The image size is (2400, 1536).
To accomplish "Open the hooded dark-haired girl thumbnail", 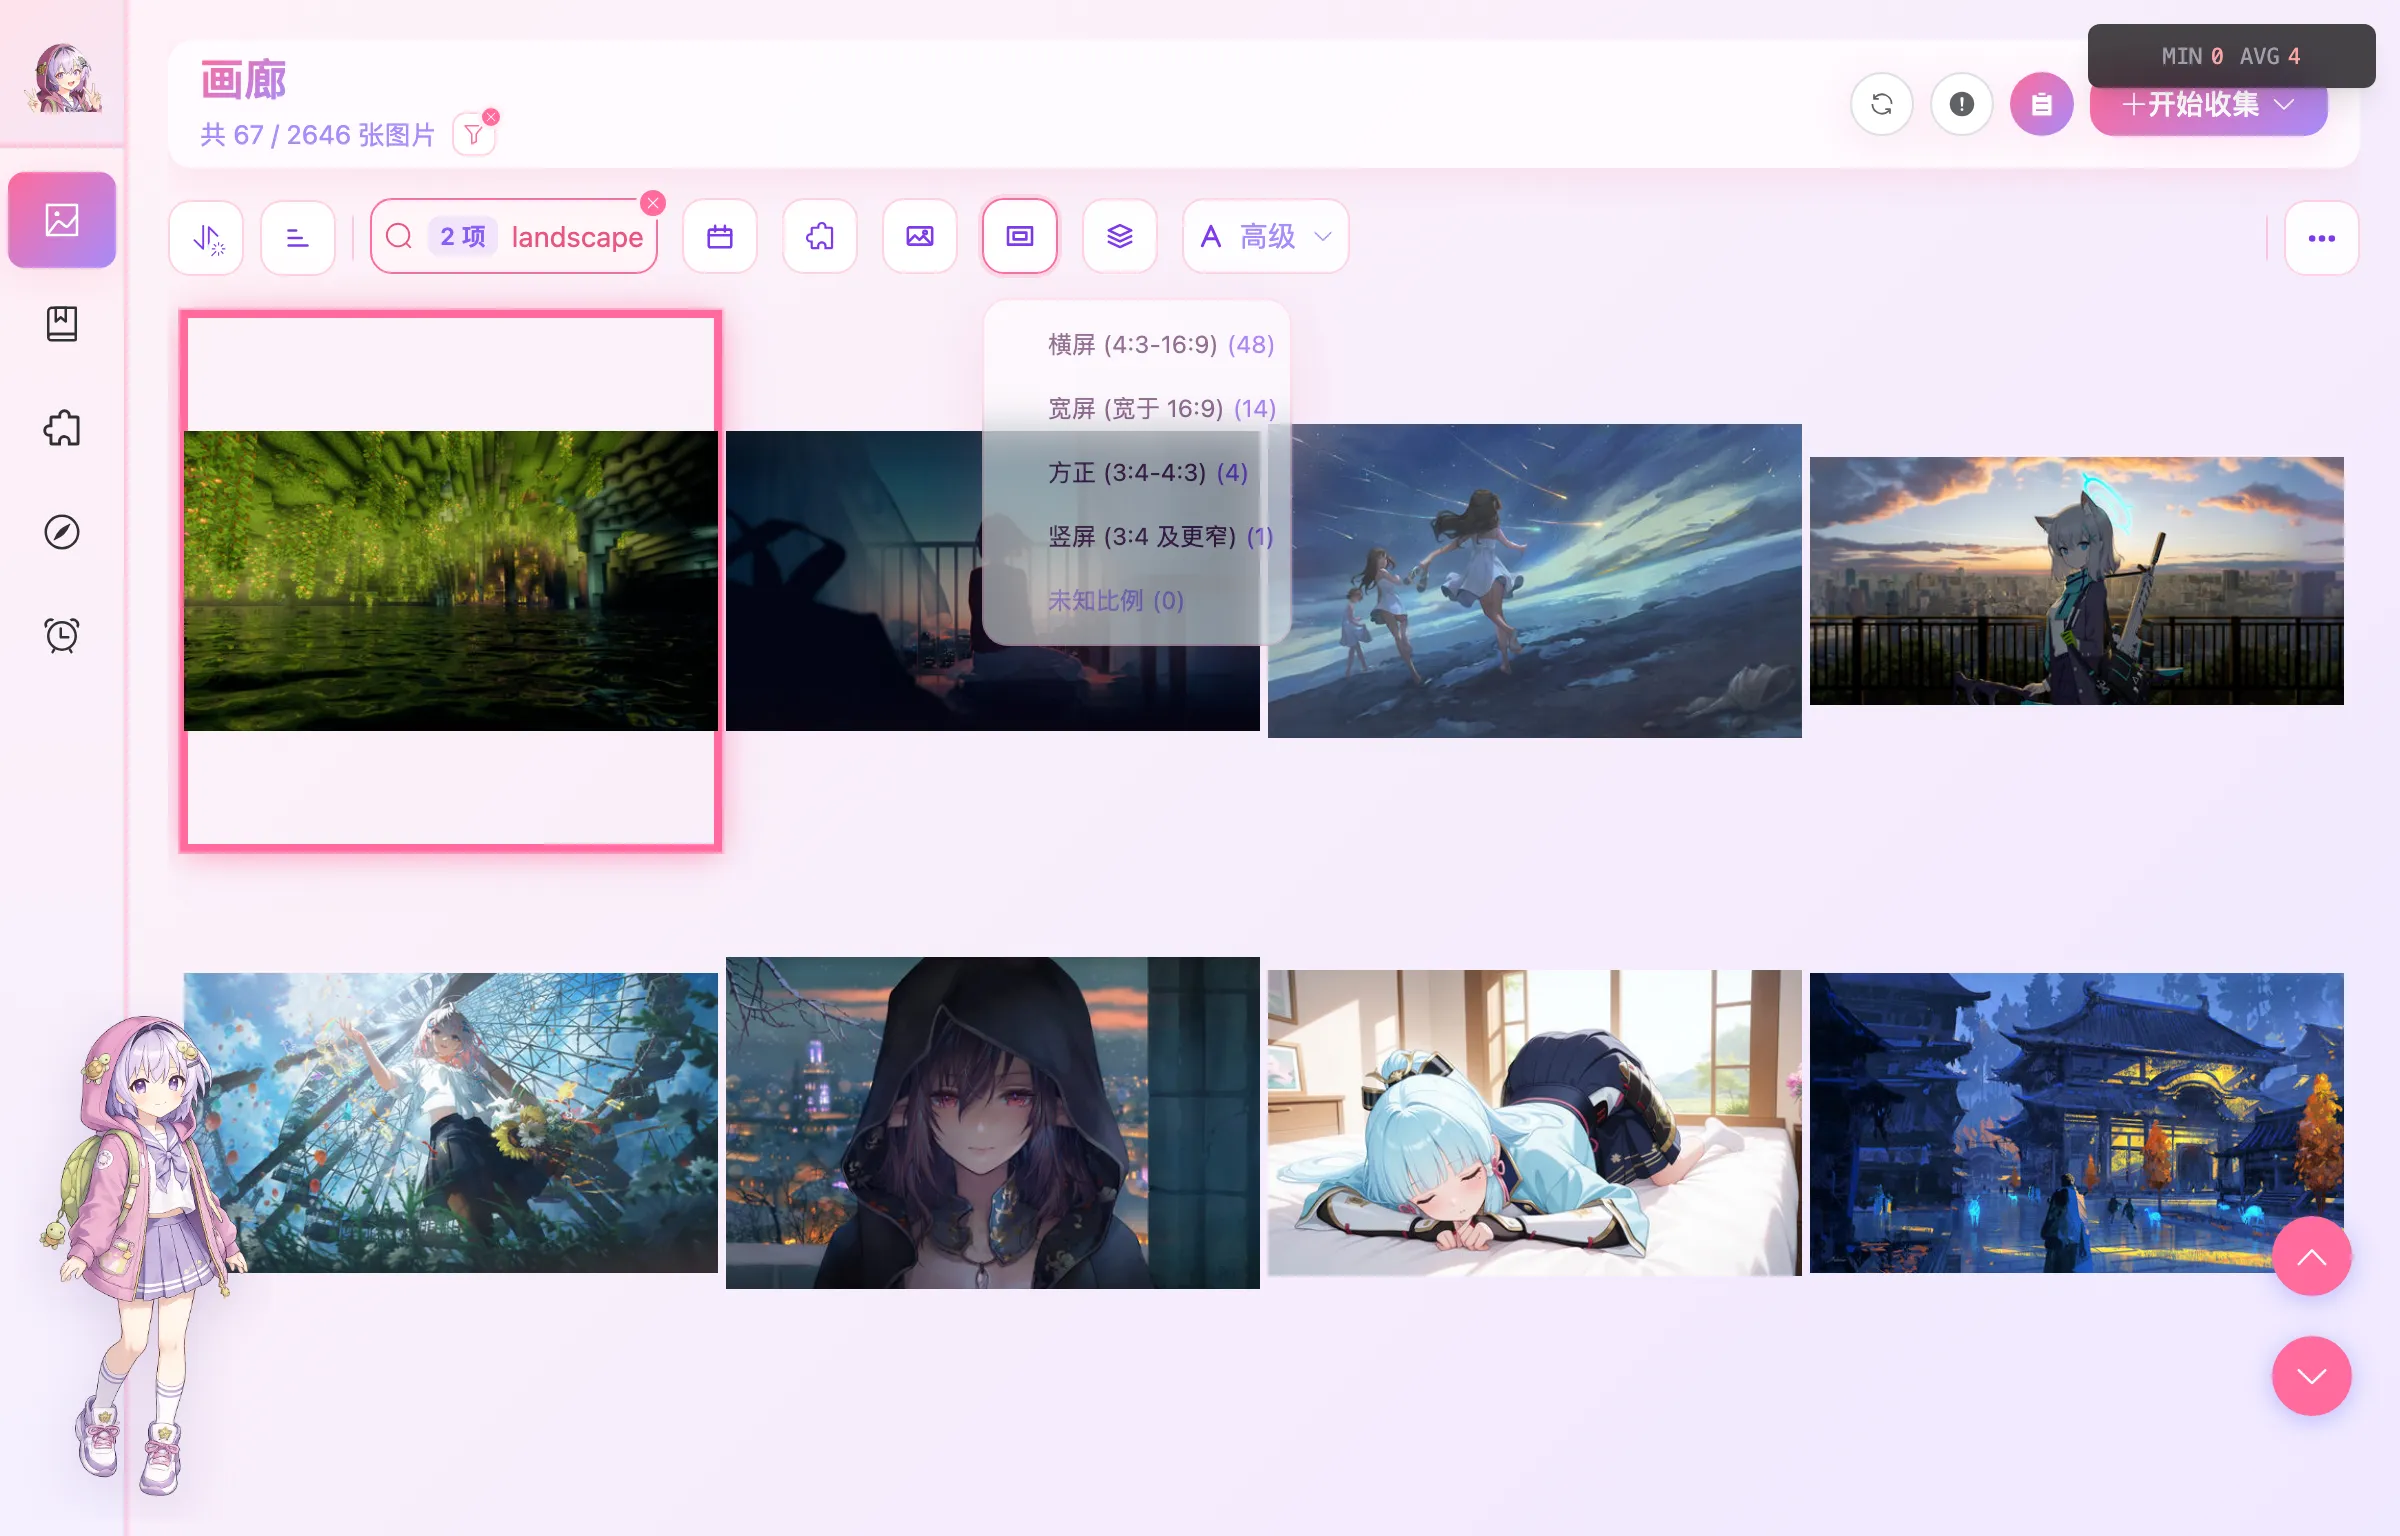I will pos(993,1123).
